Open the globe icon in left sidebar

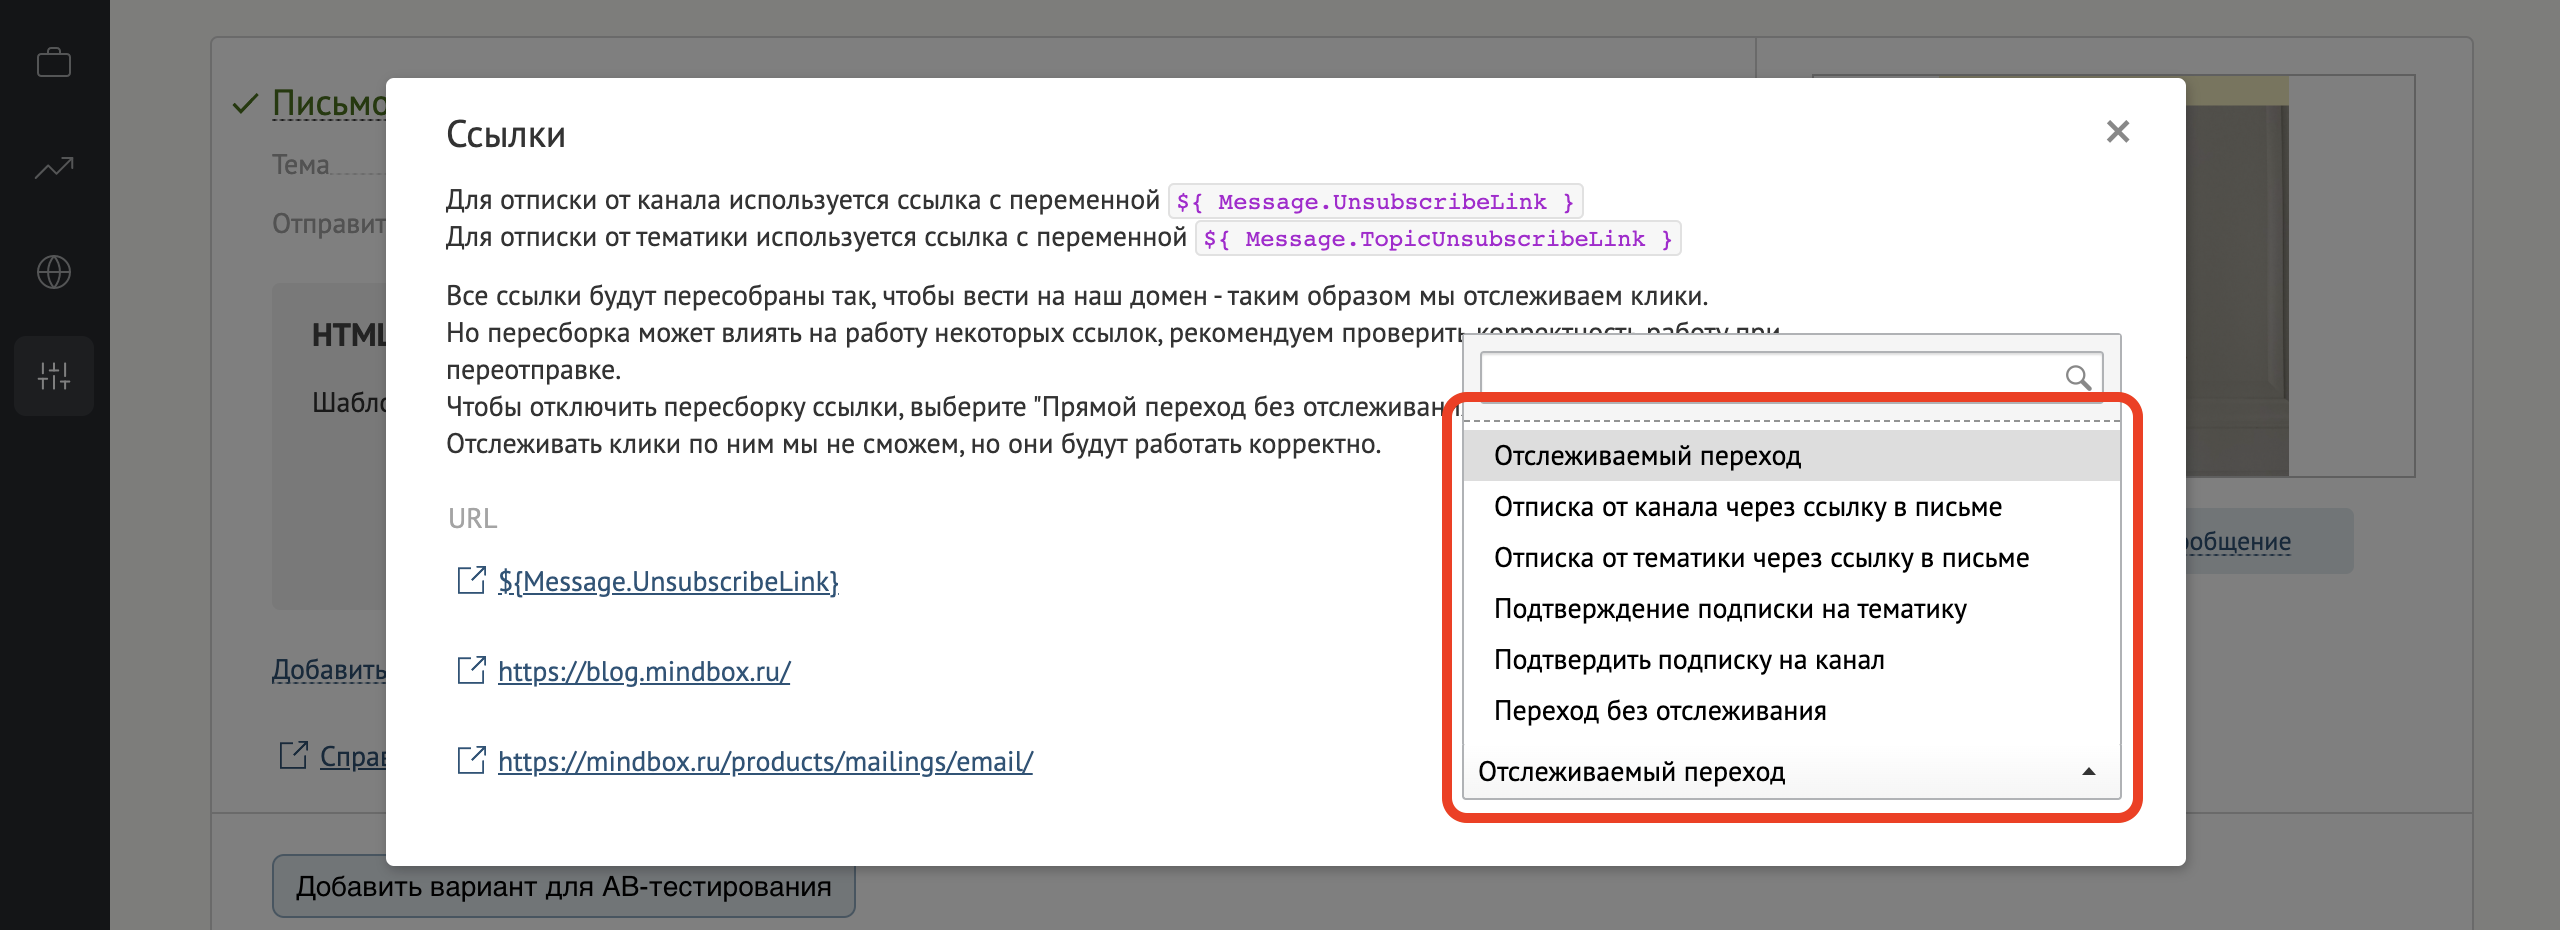coord(54,272)
